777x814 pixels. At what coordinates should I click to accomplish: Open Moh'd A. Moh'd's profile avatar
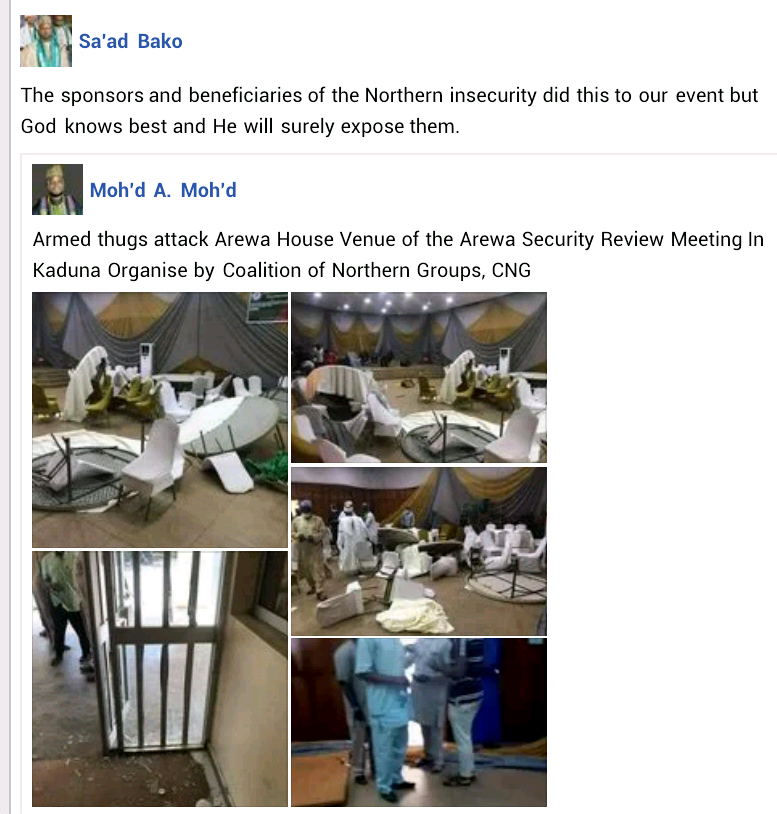(57, 189)
